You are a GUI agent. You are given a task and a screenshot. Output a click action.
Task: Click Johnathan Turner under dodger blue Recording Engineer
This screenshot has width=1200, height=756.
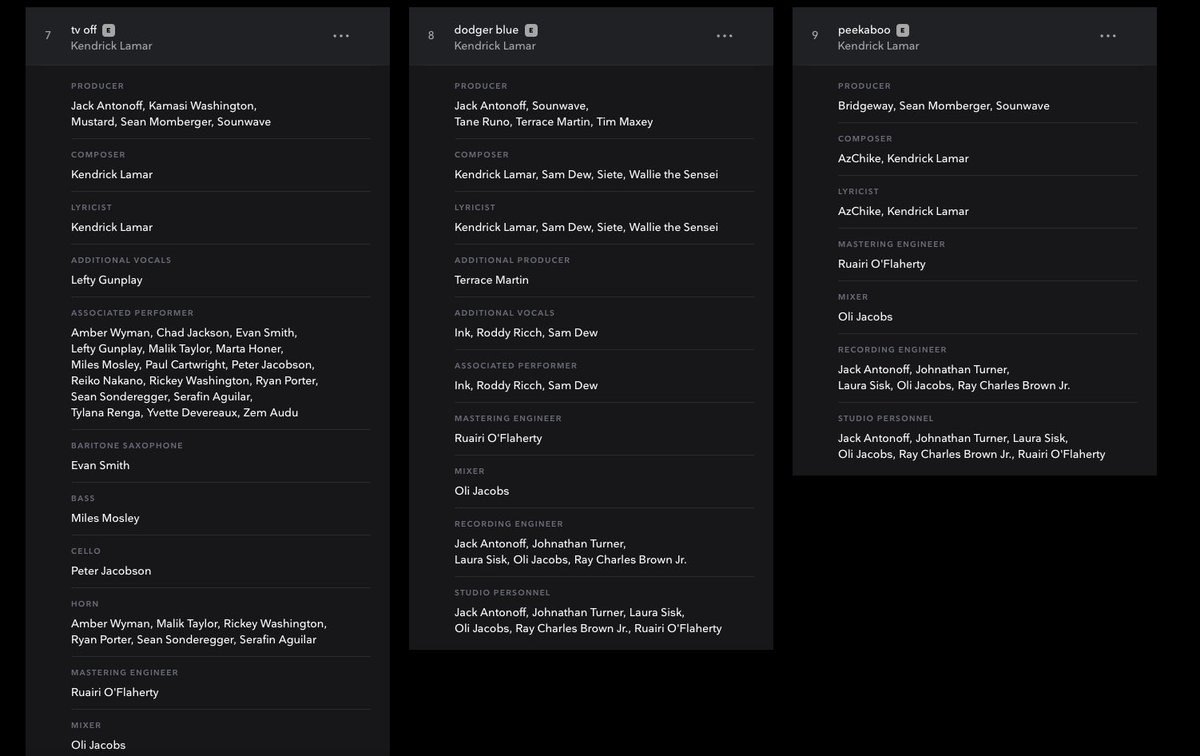(577, 546)
